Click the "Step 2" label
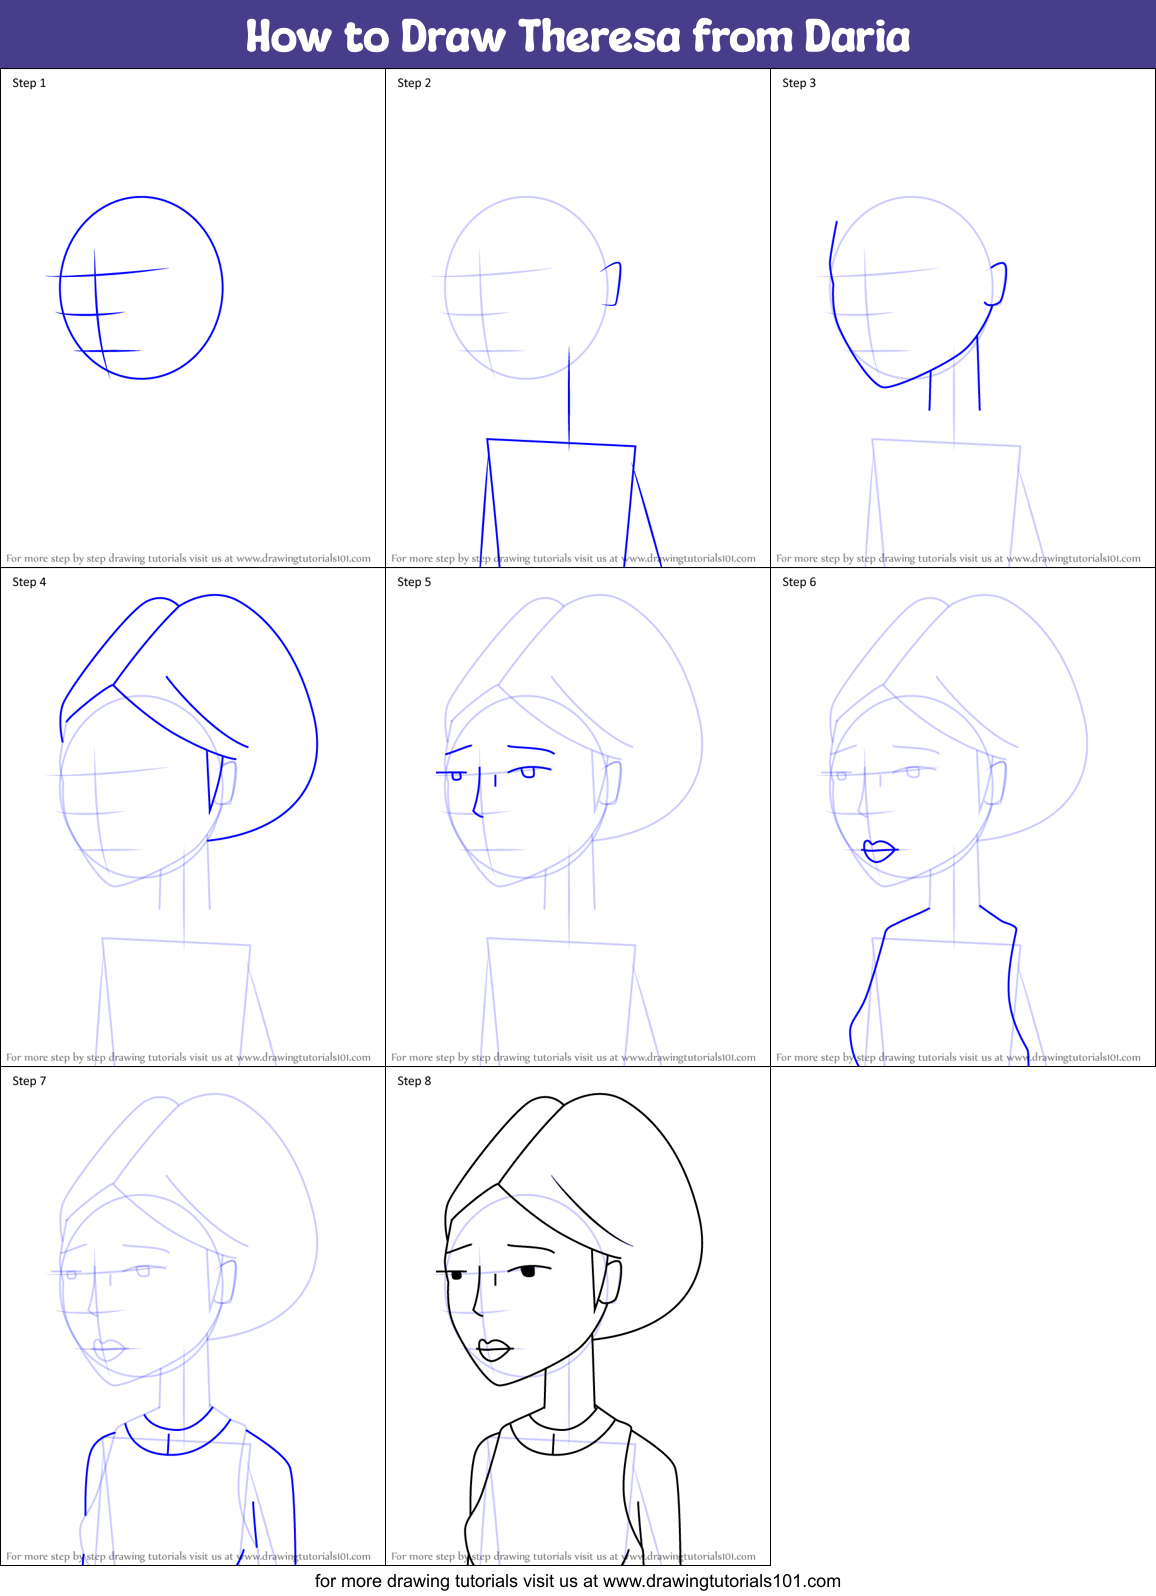1156x1596 pixels. [x=414, y=83]
